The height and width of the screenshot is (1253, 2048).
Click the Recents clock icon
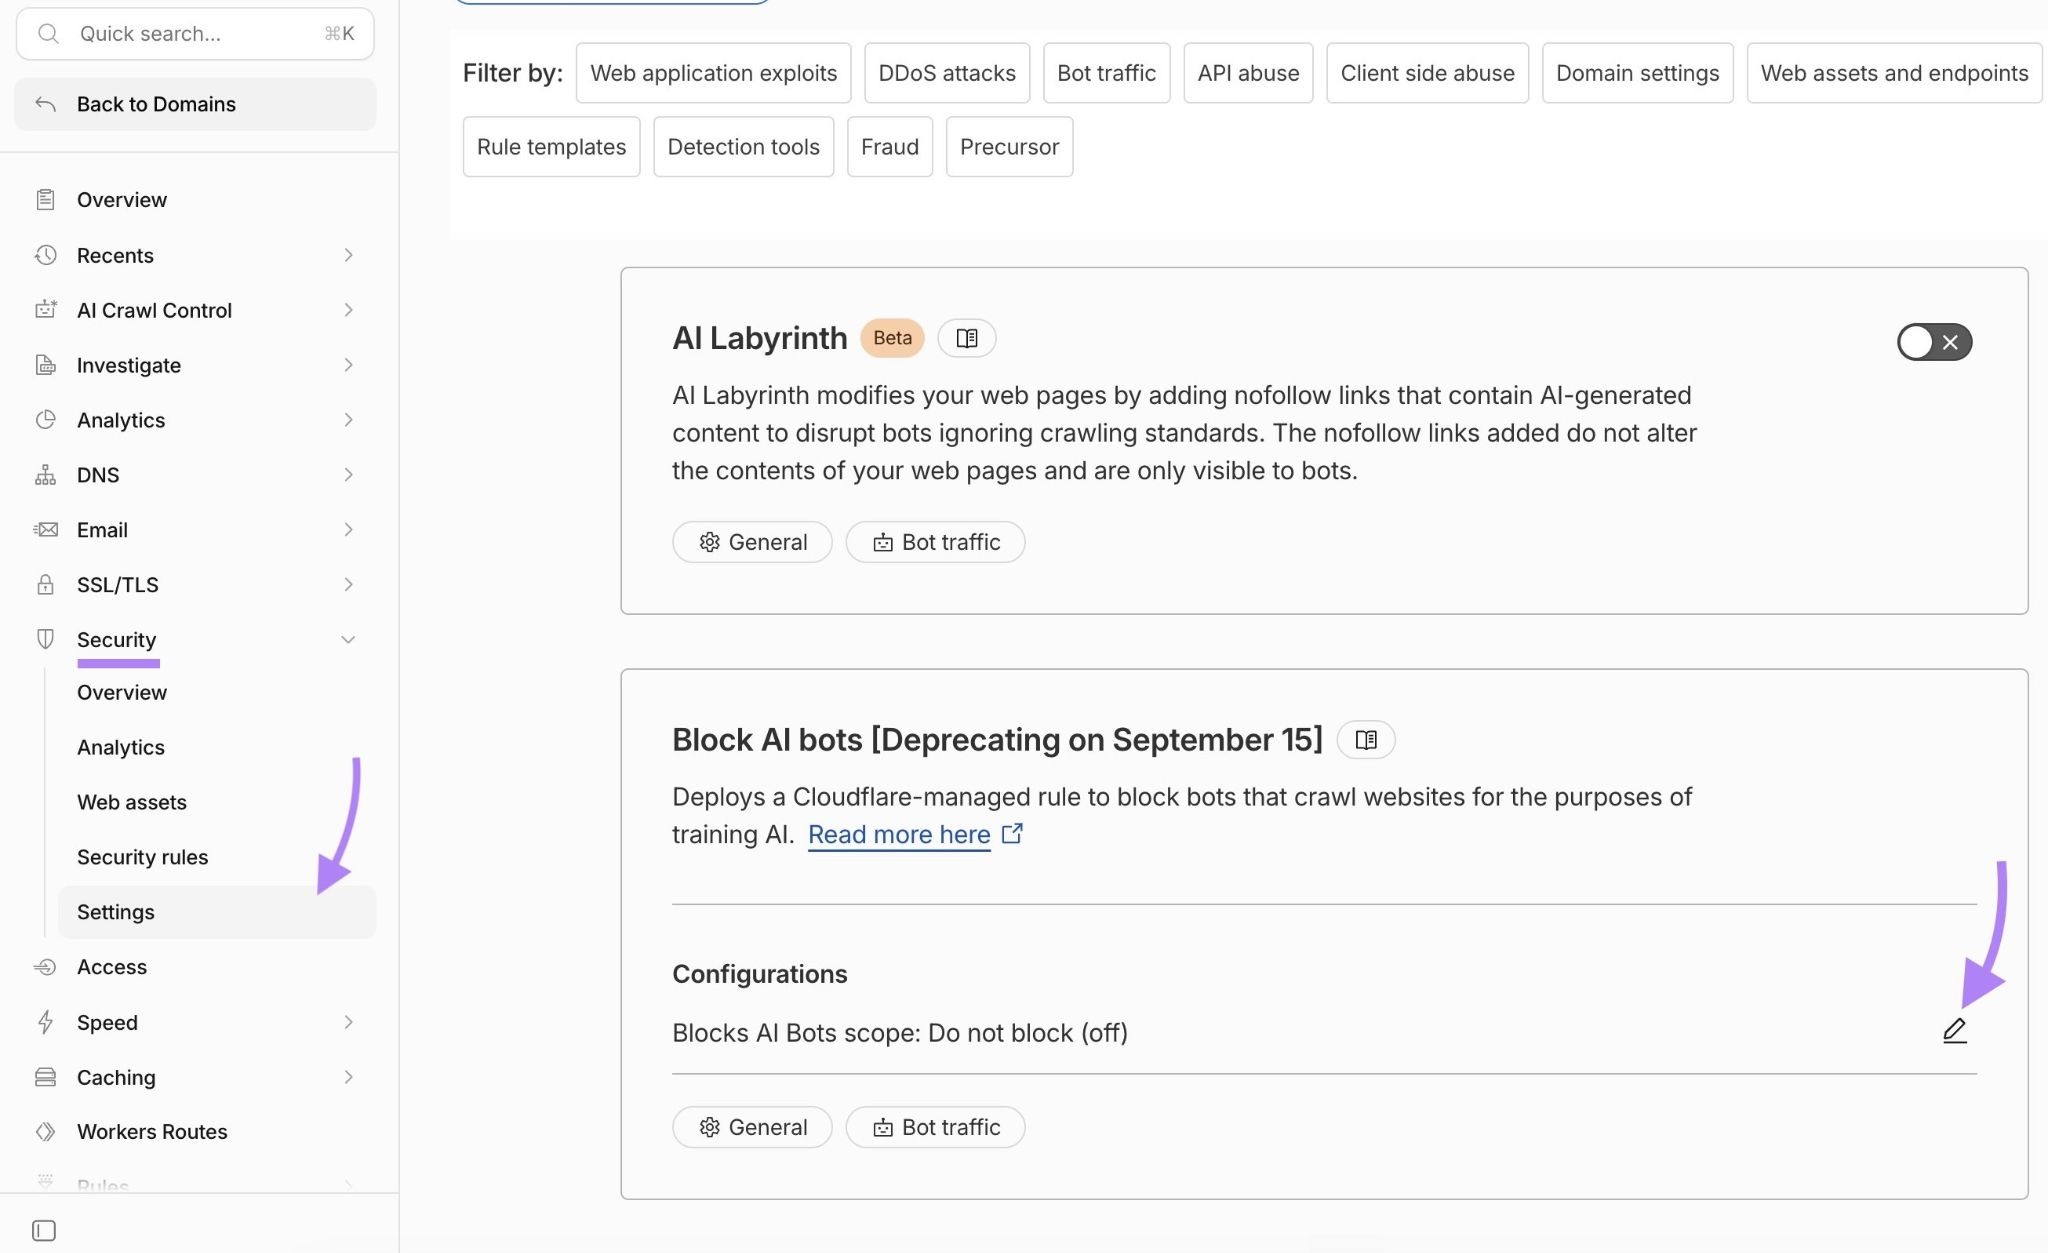[45, 255]
